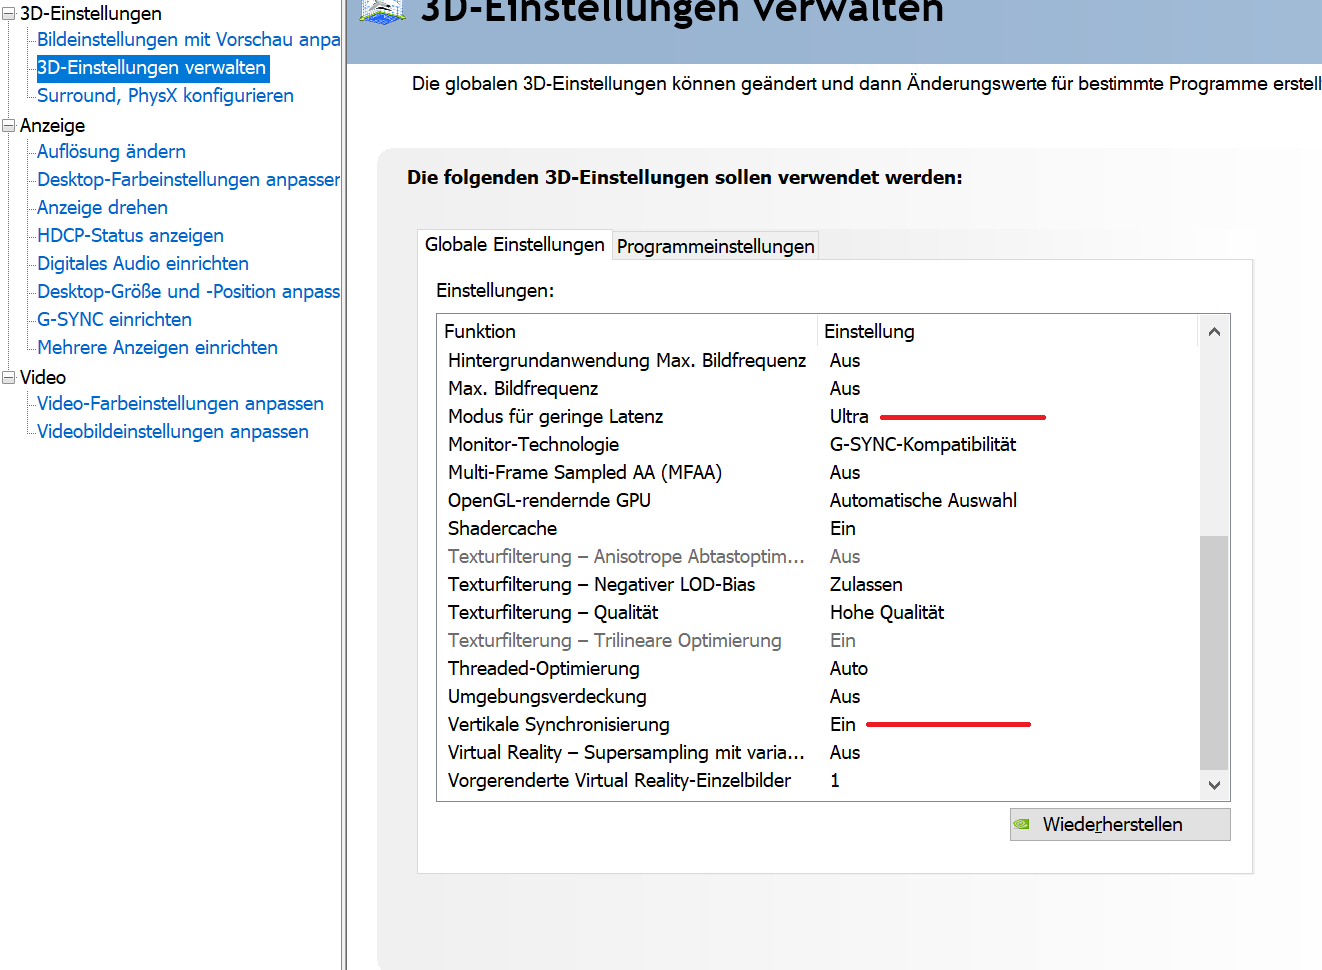The height and width of the screenshot is (970, 1322).
Task: Open G-SYNC einrichten page
Action: (x=114, y=320)
